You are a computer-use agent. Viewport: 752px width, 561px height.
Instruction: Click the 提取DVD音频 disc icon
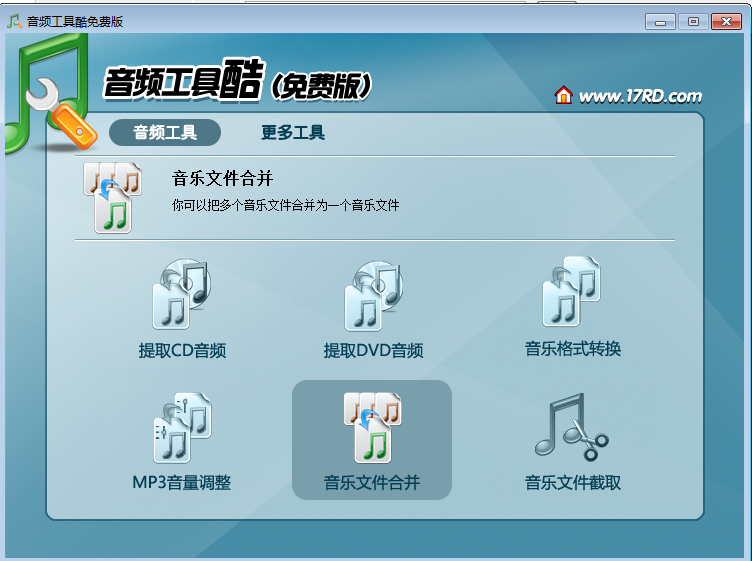[373, 295]
